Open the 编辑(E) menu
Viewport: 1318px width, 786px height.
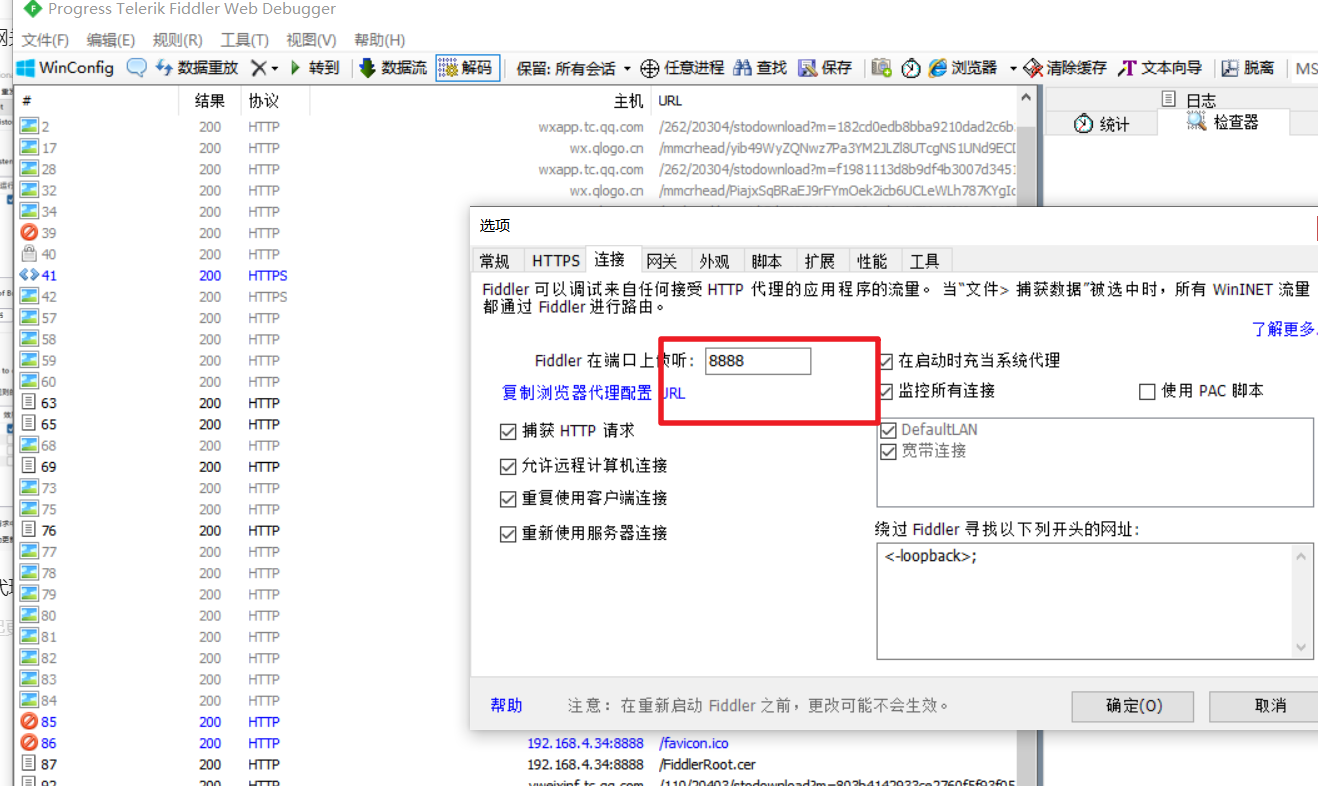[110, 40]
